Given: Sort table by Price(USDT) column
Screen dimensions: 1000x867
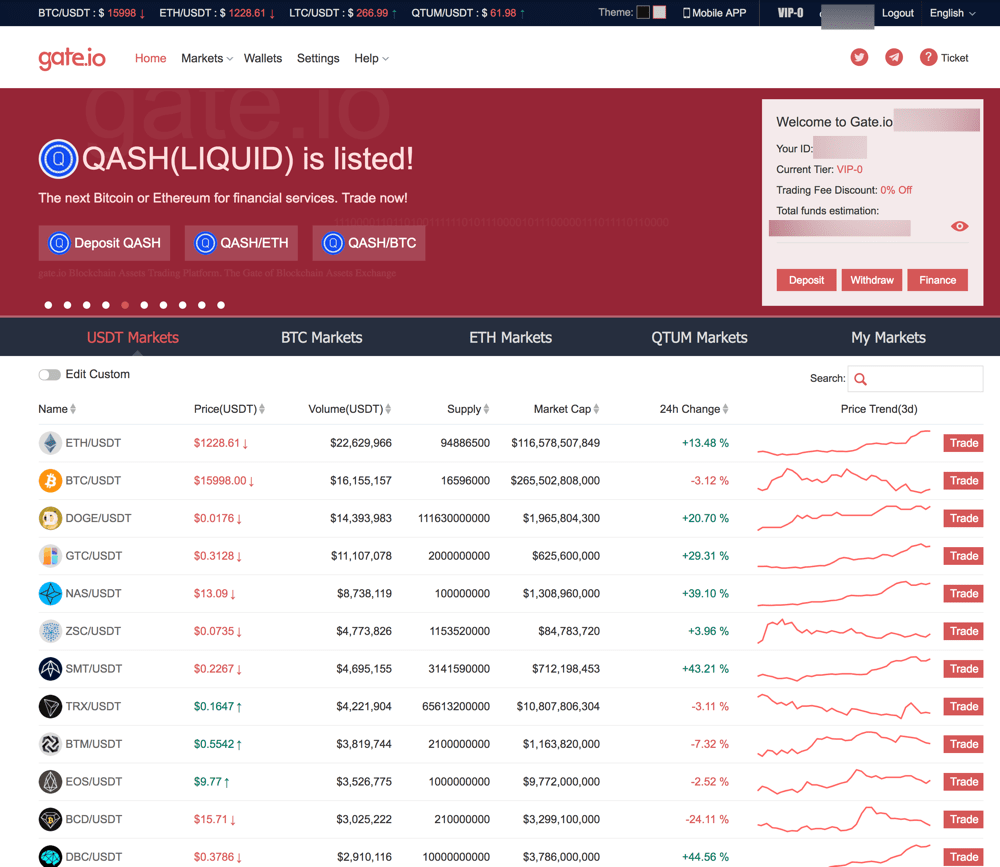Looking at the screenshot, I should click(x=229, y=409).
